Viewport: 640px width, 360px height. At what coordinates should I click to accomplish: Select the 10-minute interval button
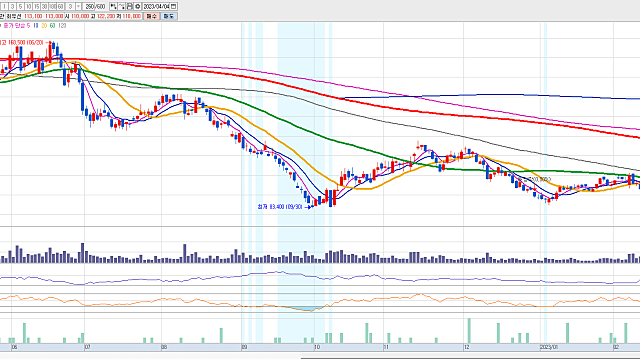click(x=28, y=7)
